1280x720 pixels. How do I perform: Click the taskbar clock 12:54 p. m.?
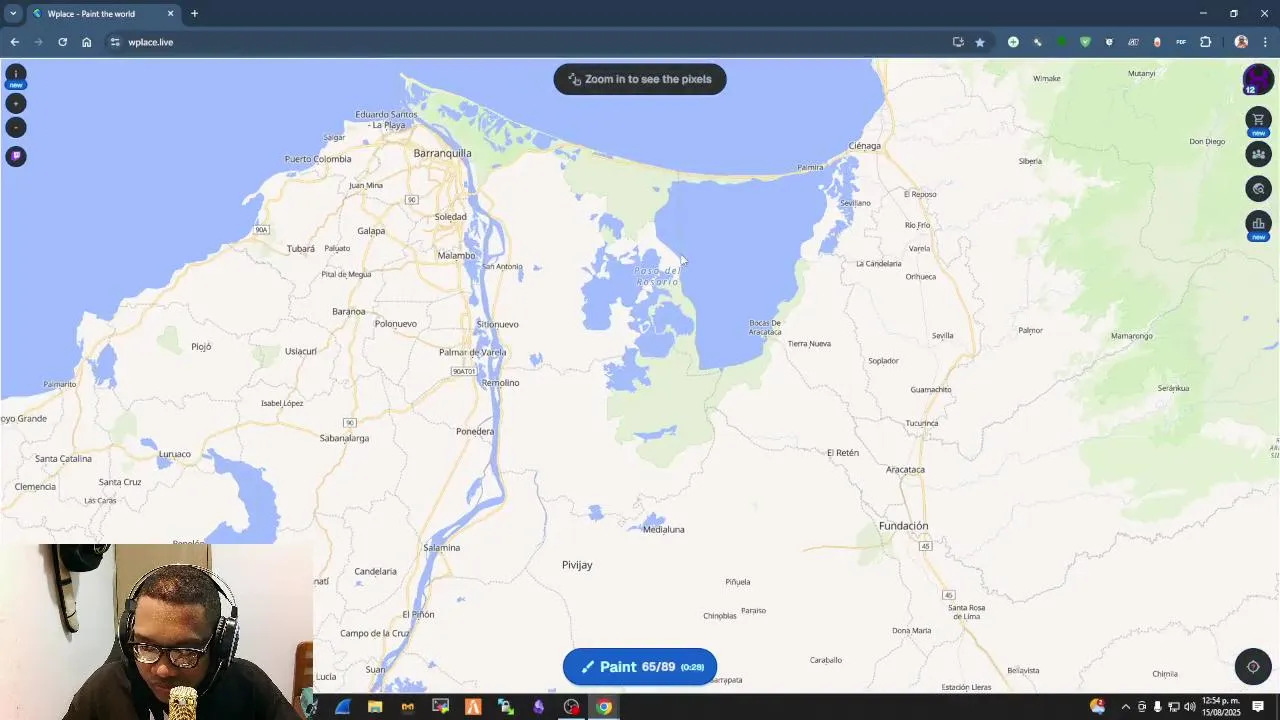tap(1220, 707)
